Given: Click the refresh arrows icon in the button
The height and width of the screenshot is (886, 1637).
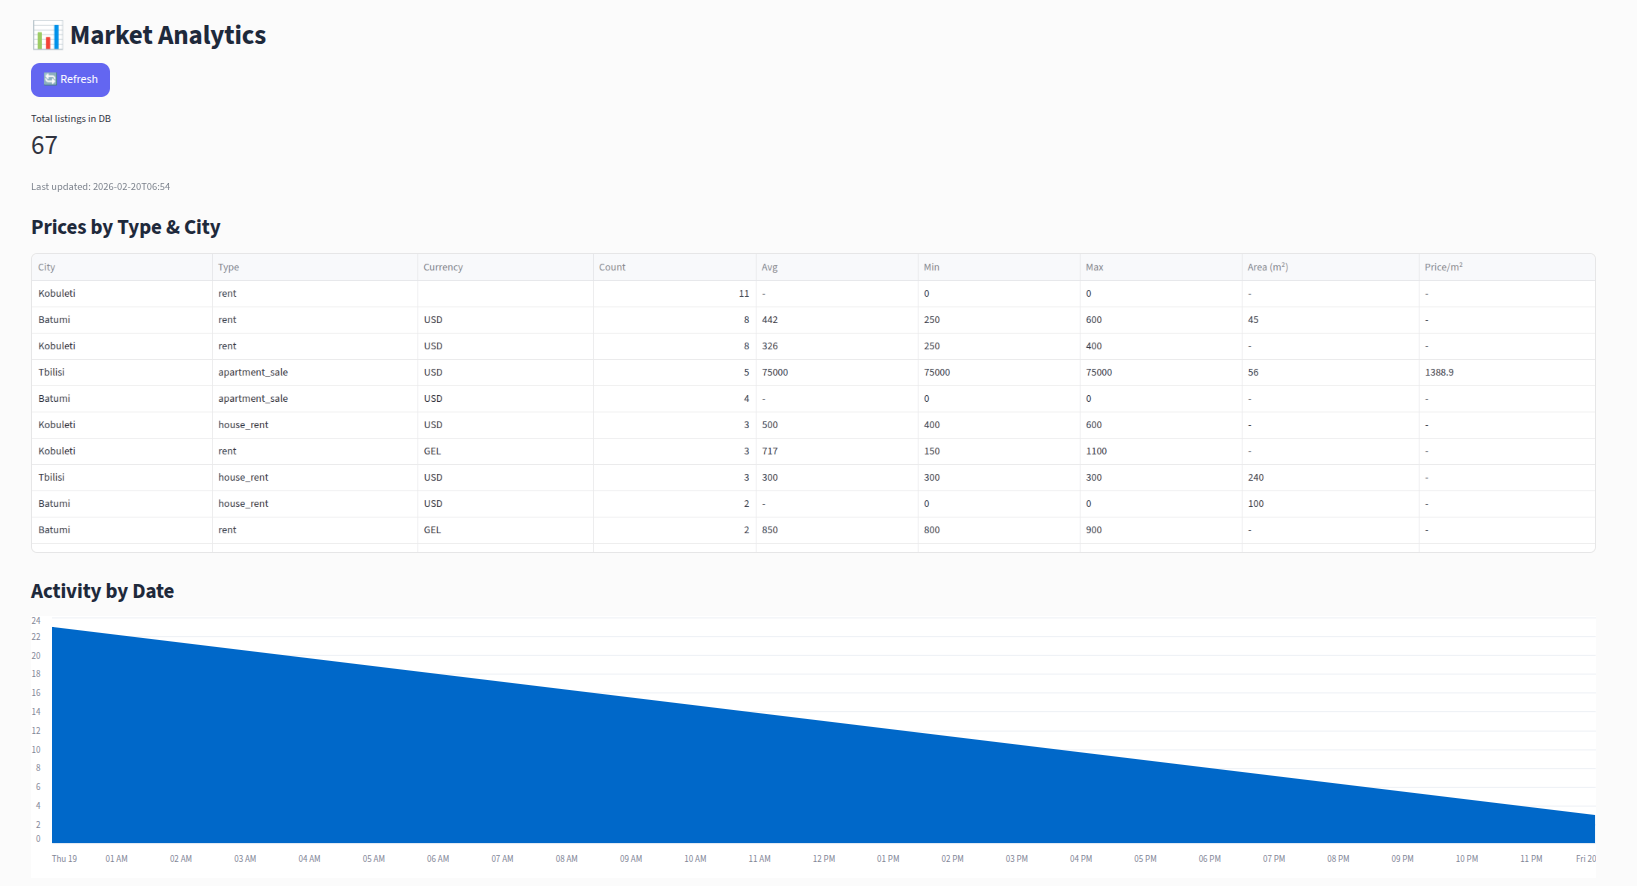Looking at the screenshot, I should (x=50, y=79).
